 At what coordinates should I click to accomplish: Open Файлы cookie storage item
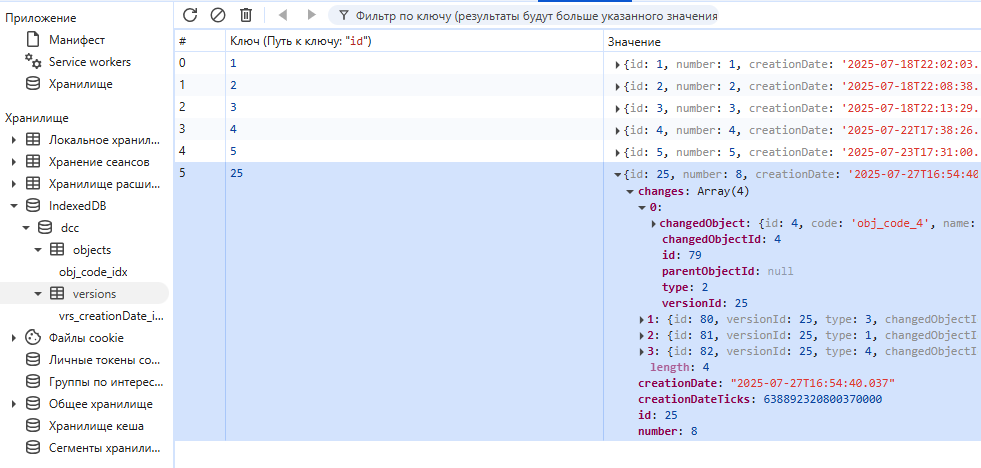click(74, 338)
